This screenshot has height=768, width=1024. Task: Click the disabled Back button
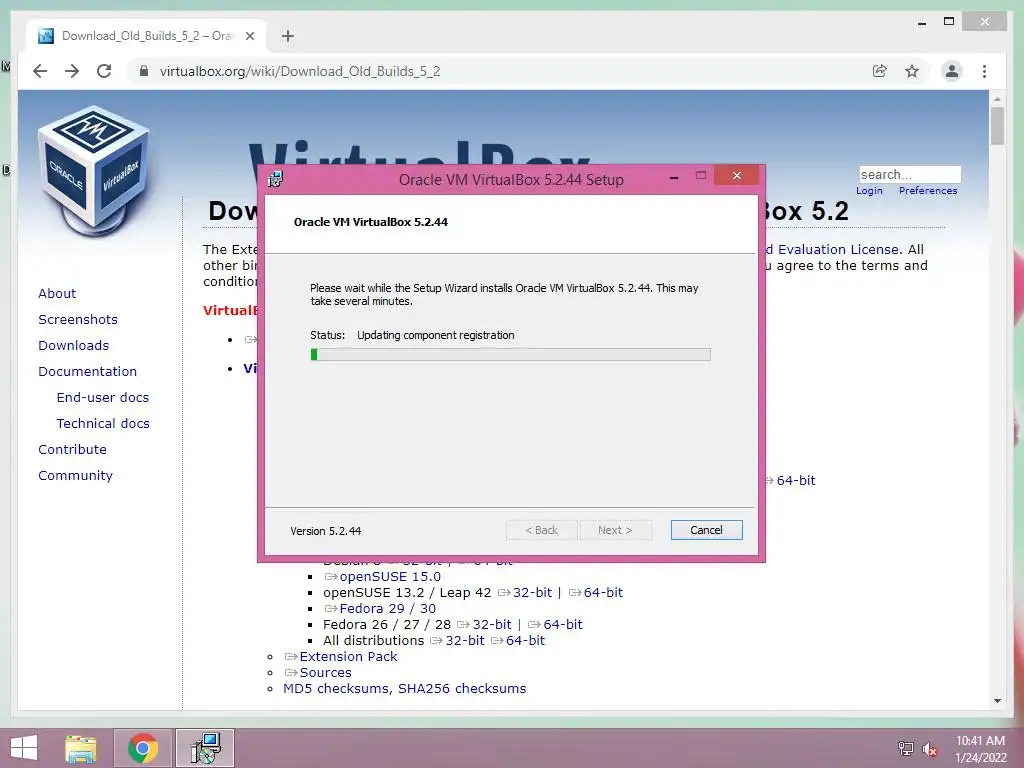pyautogui.click(x=541, y=530)
